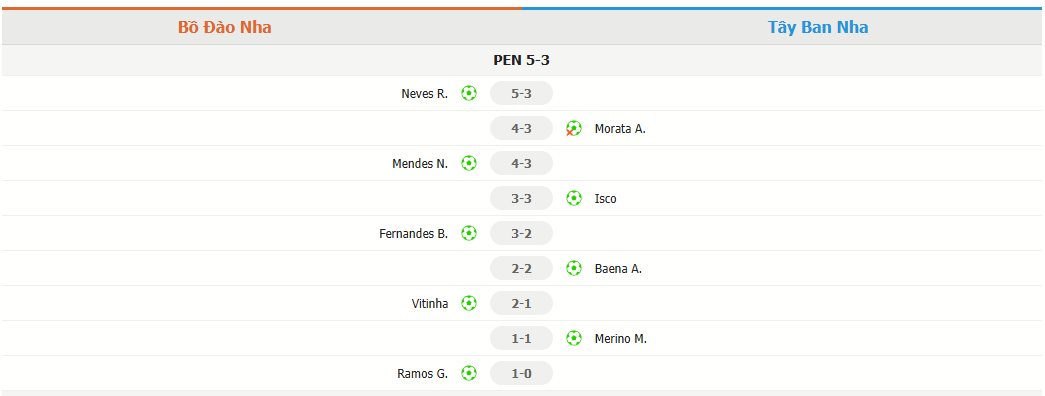Select player name Morata A.

[620, 129]
